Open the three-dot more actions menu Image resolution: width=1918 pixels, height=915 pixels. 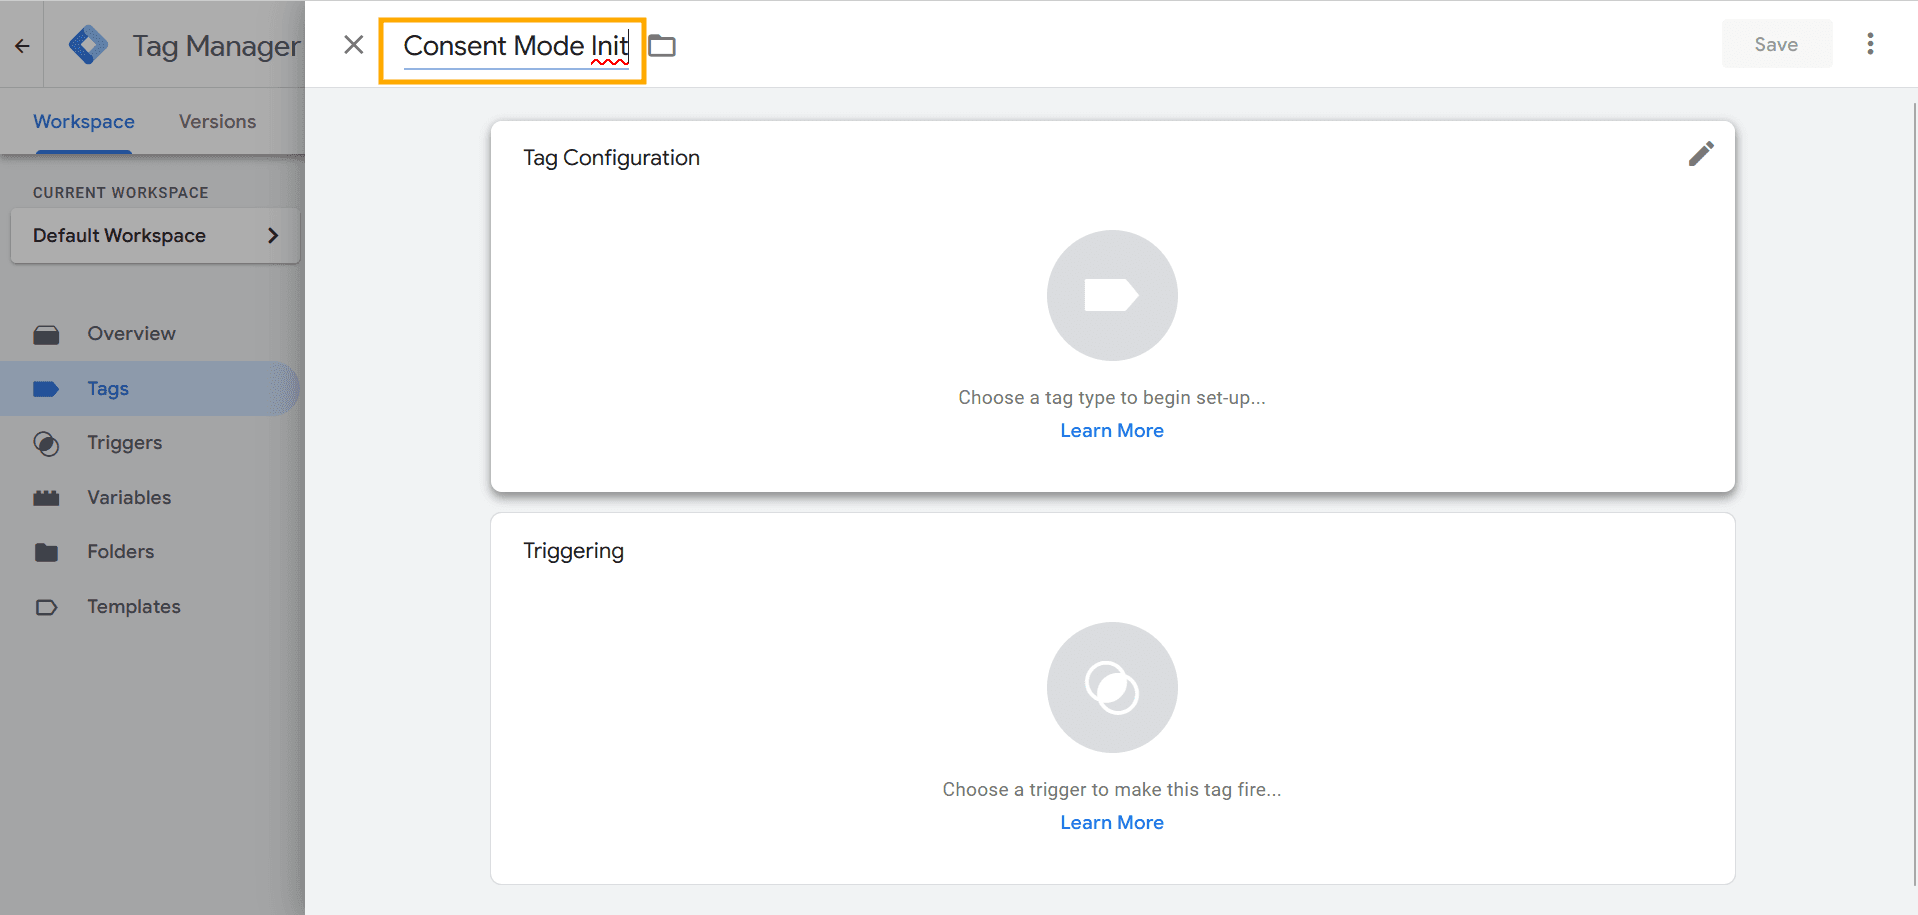click(1870, 44)
